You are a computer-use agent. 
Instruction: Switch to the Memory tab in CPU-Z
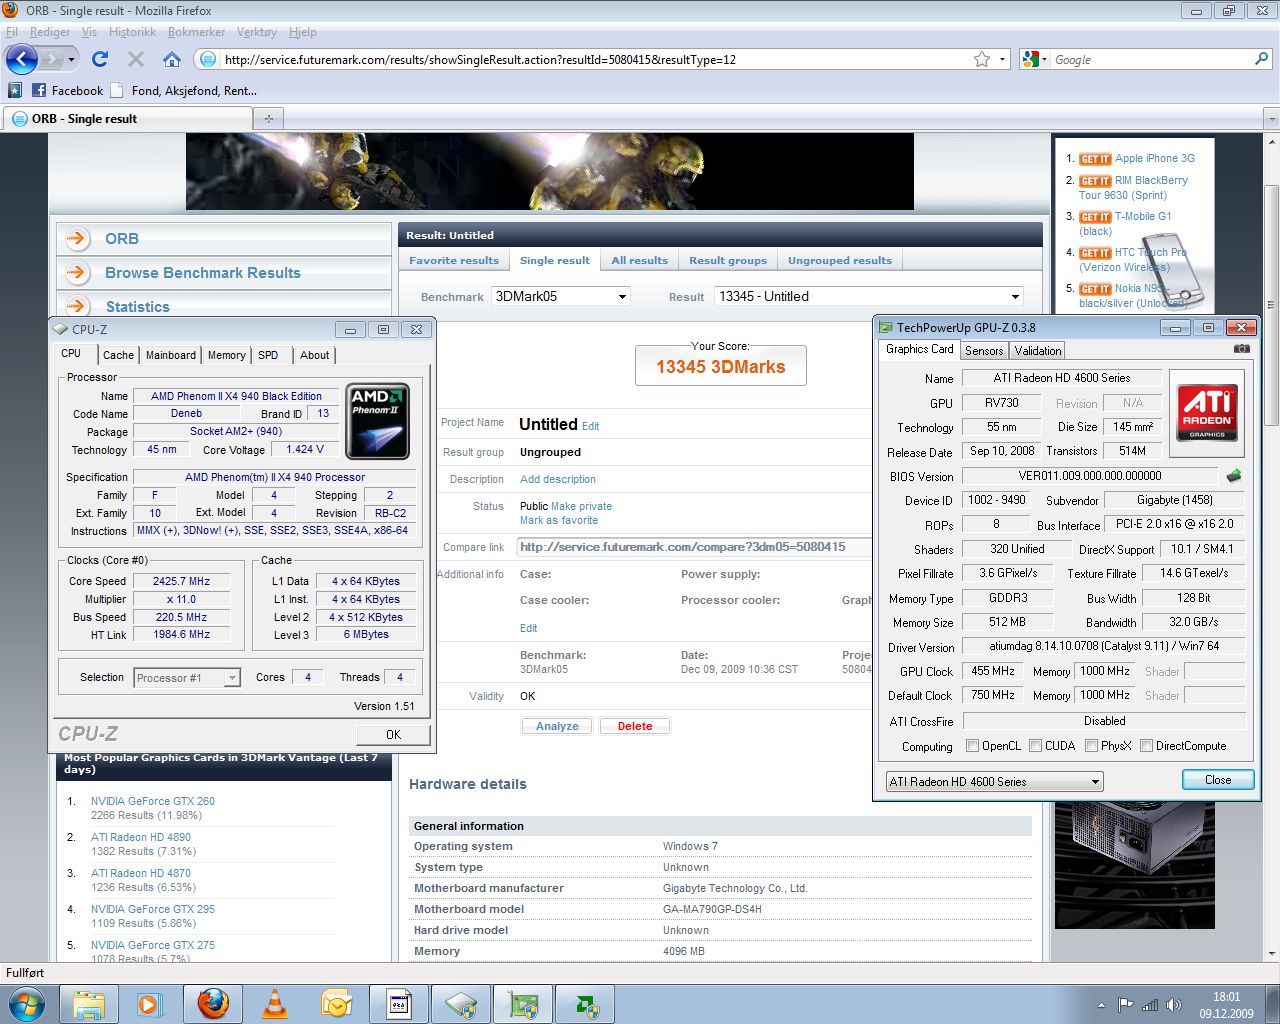(227, 355)
